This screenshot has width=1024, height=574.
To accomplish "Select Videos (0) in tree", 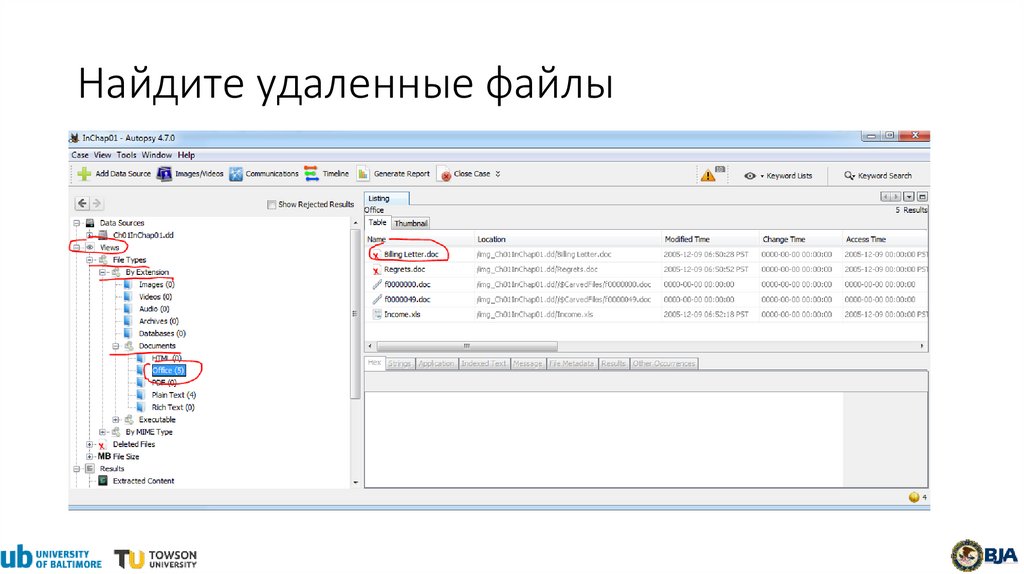I will pyautogui.click(x=155, y=296).
